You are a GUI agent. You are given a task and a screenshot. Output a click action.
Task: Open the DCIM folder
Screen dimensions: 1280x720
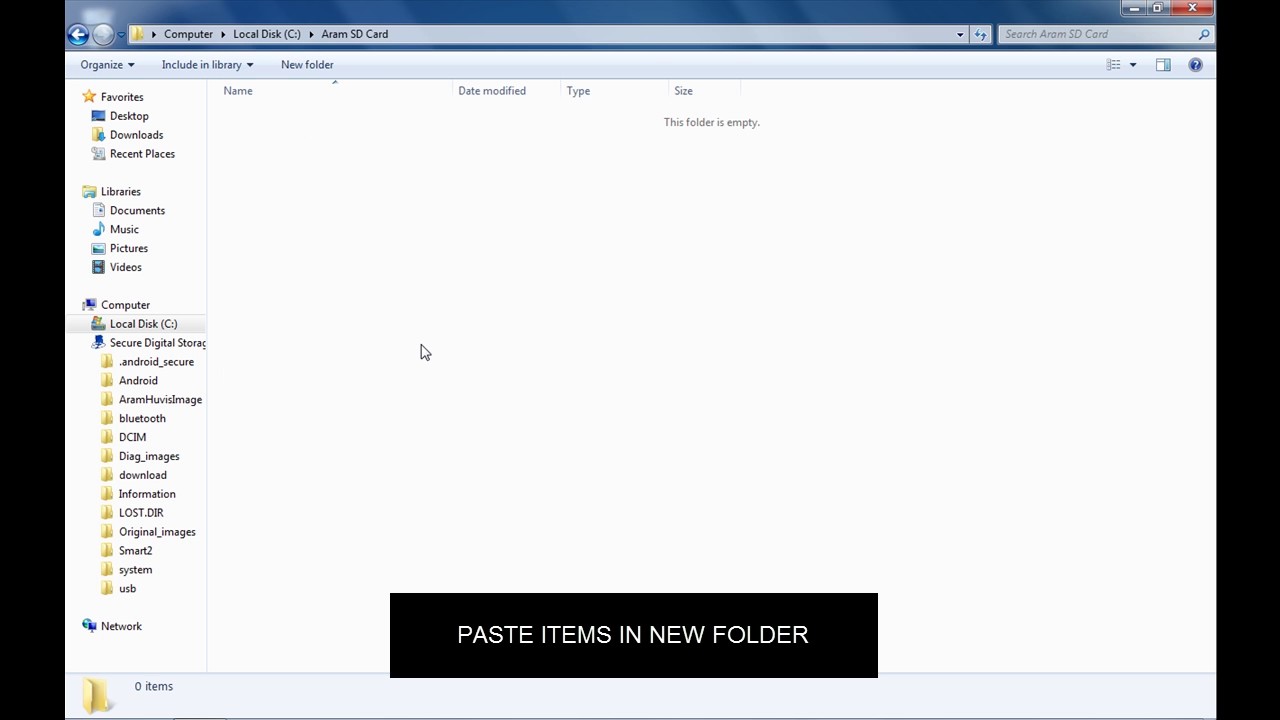132,438
